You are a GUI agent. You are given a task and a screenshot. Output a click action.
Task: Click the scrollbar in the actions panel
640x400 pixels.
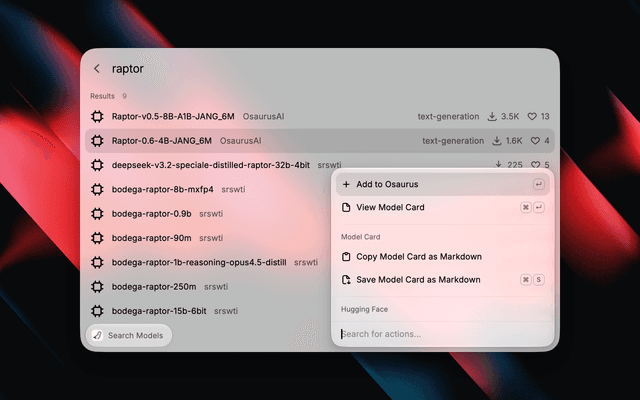[553, 301]
